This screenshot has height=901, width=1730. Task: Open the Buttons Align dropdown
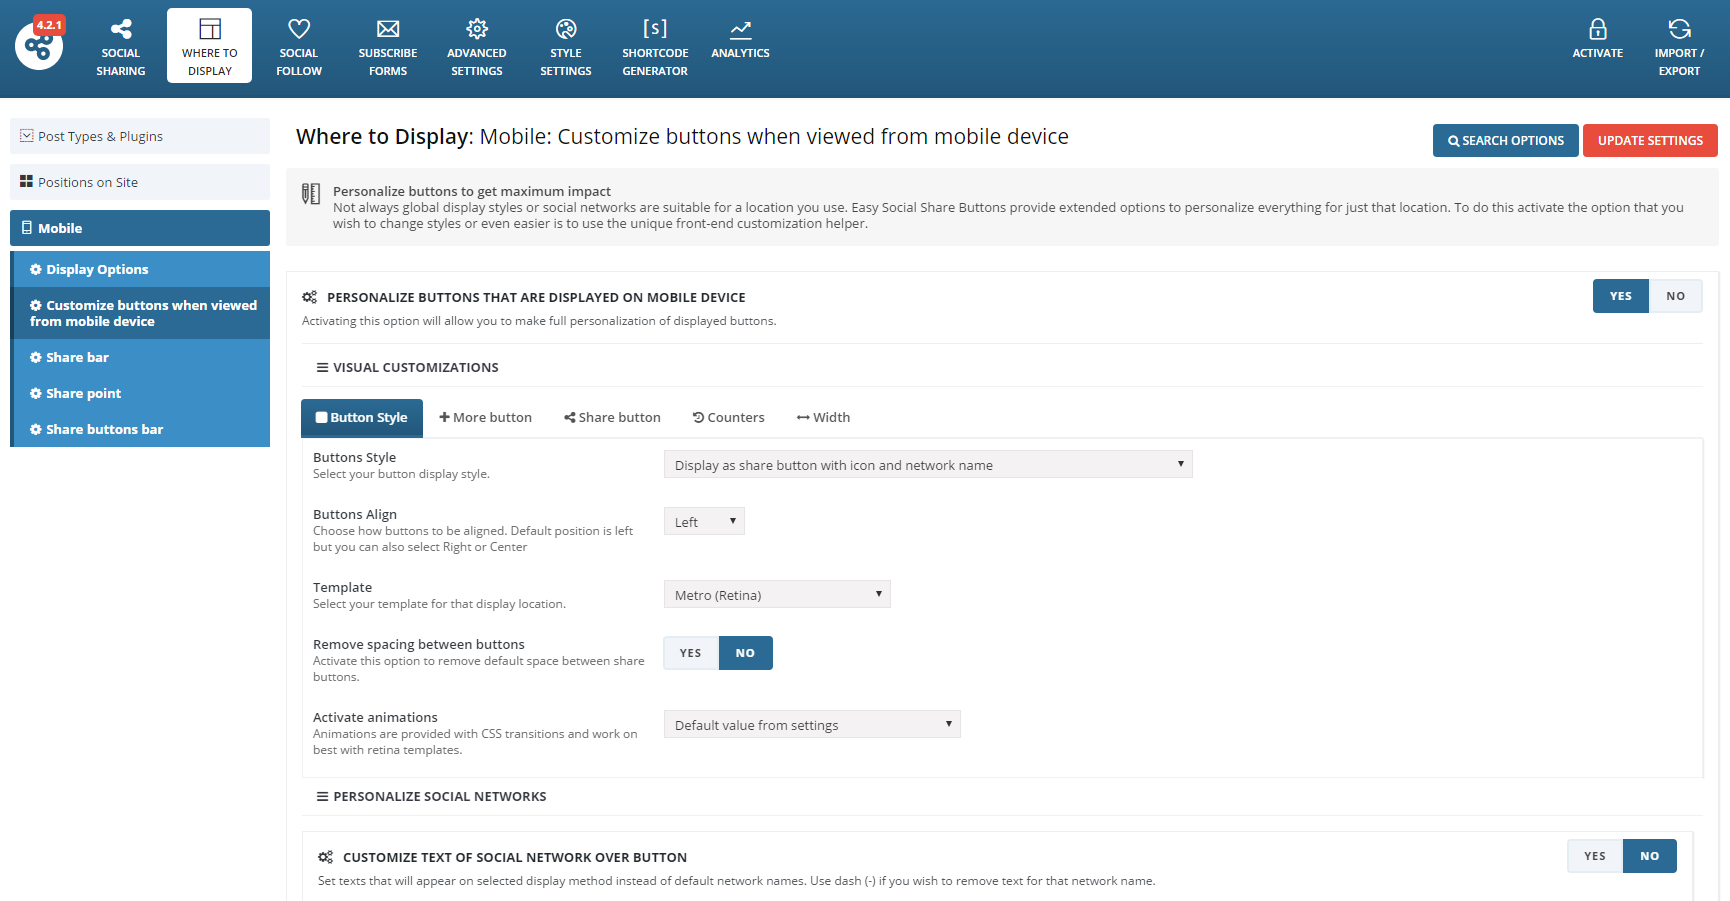pos(704,522)
